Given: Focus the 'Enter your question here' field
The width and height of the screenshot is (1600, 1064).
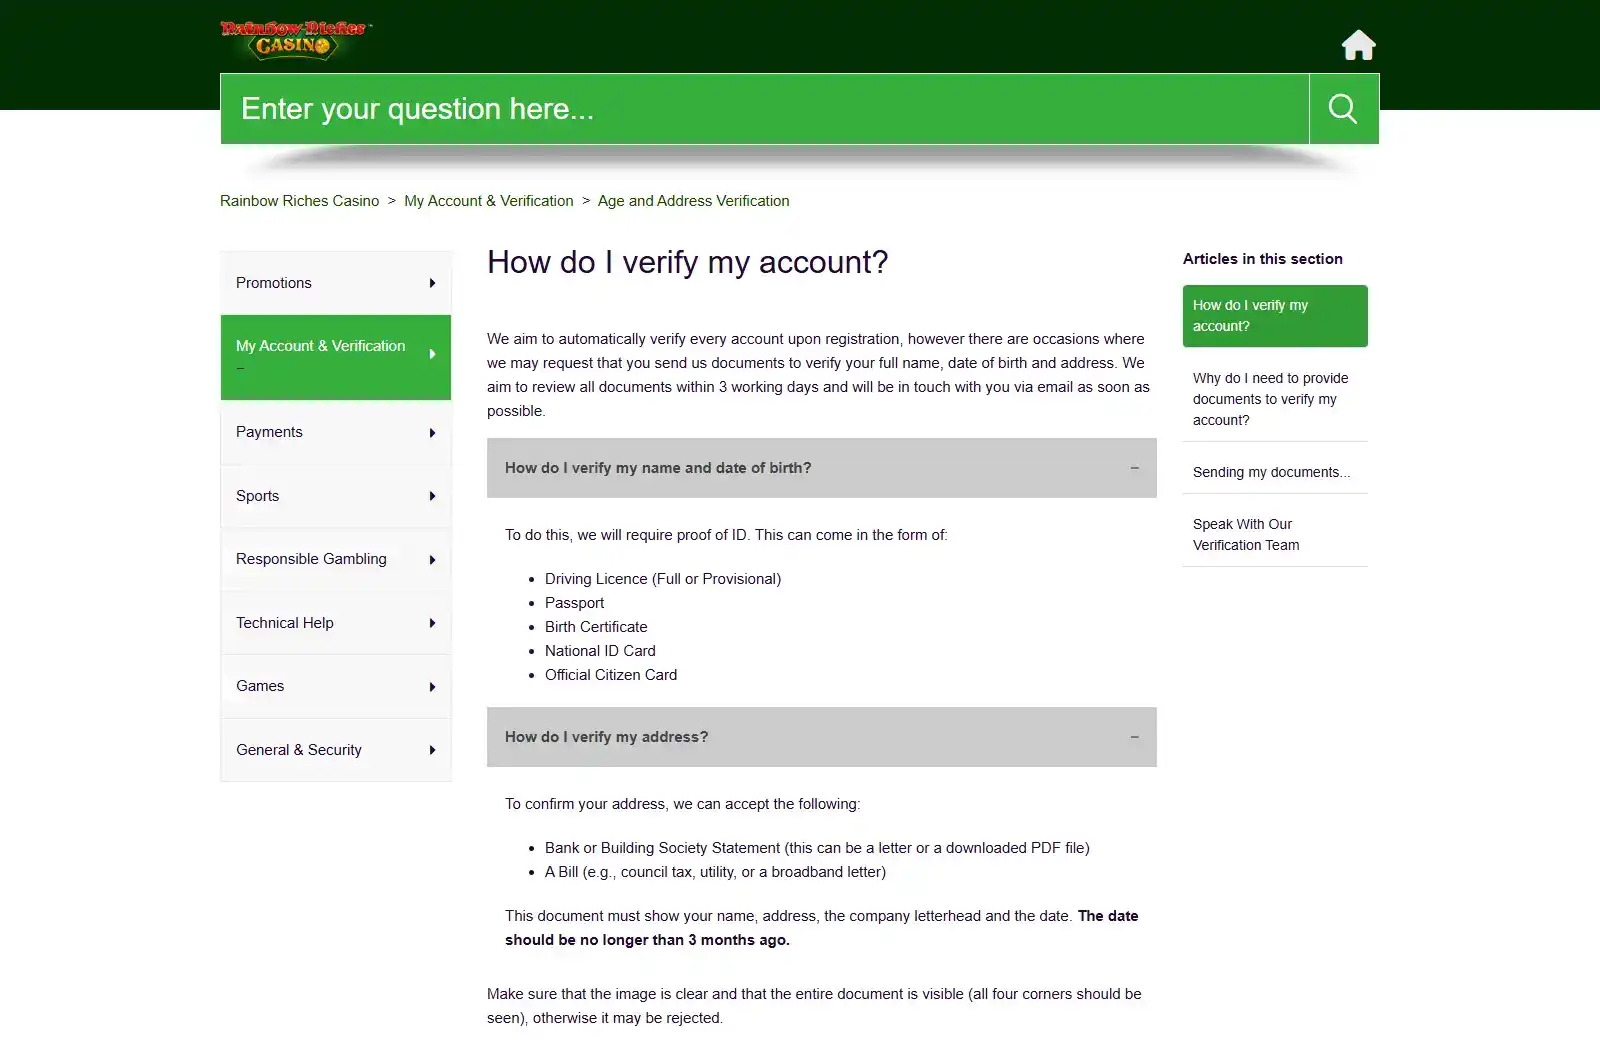Looking at the screenshot, I should tap(765, 109).
